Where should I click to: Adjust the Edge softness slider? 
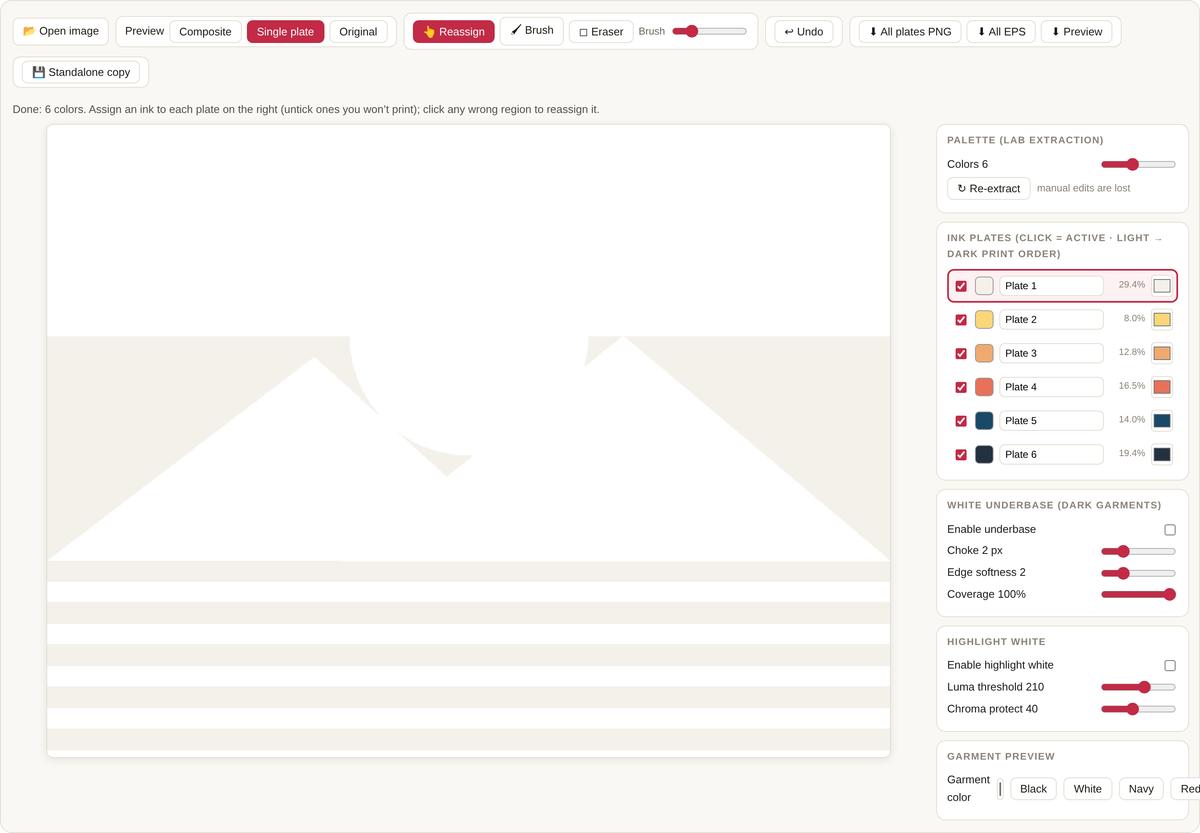point(1138,573)
